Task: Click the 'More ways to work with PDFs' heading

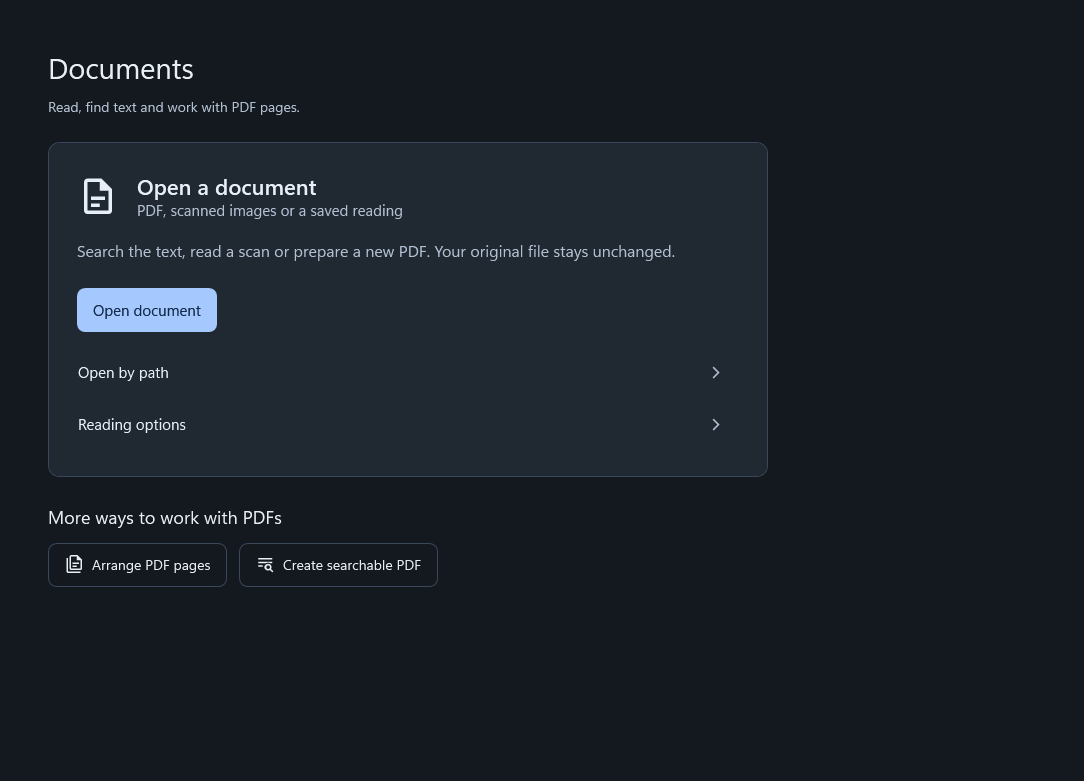Action: (165, 518)
